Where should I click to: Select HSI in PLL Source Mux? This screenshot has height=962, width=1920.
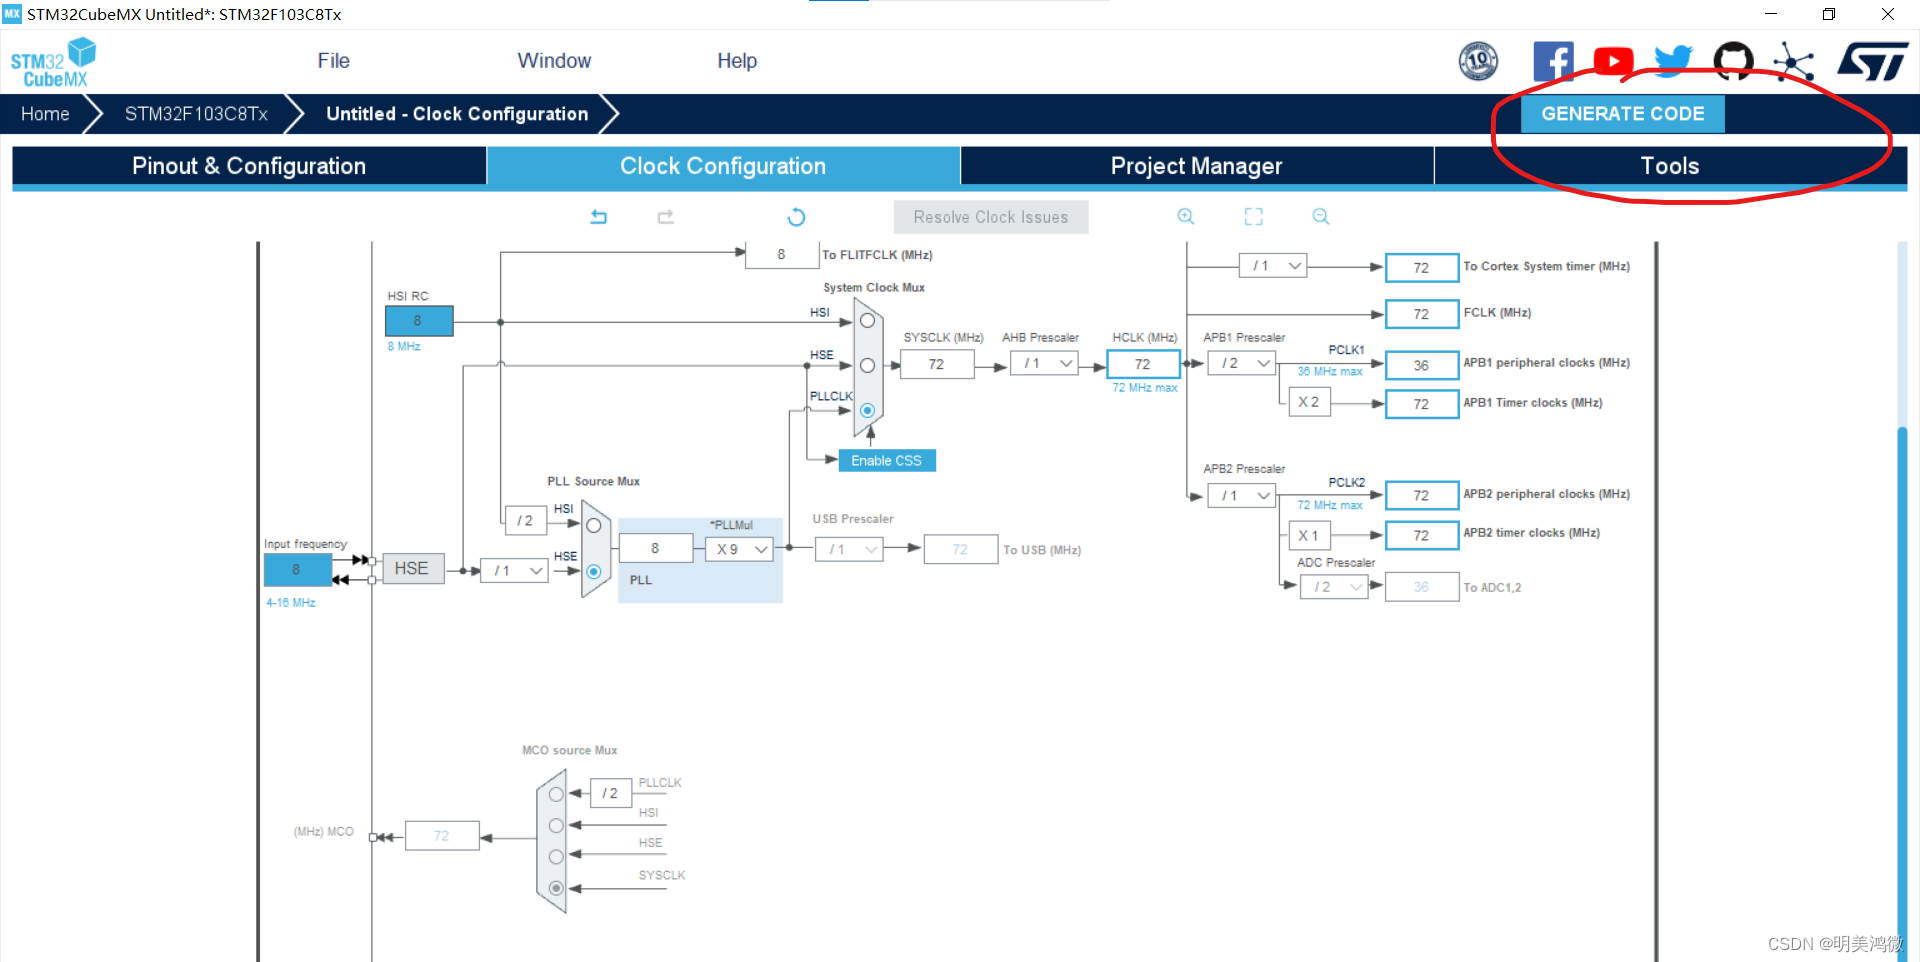coord(593,526)
